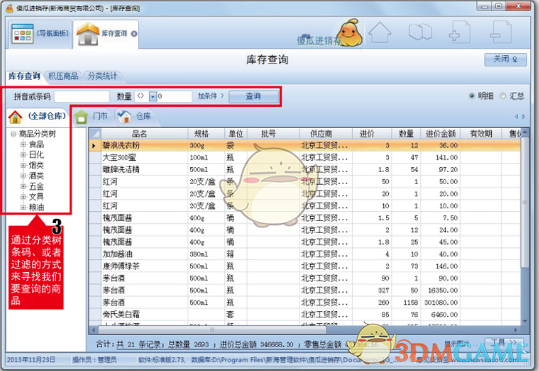Click the home icon in top toolbar
Viewport: 539px width, 371px height.
tap(380, 33)
